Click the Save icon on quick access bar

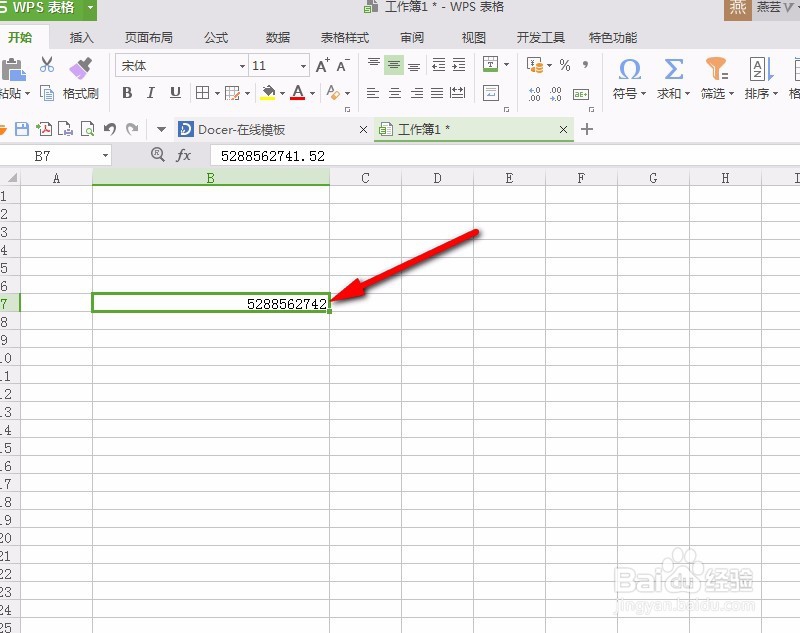click(x=20, y=129)
